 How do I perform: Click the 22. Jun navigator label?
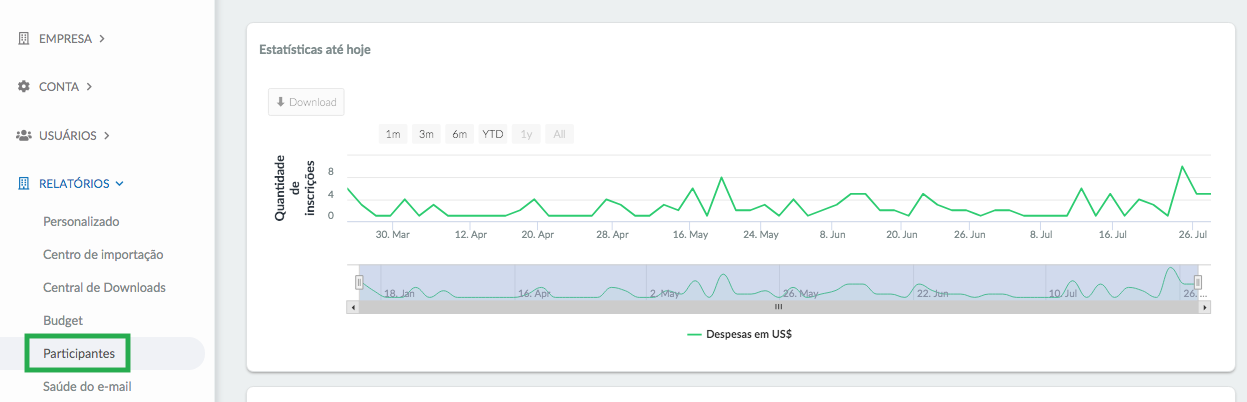(x=933, y=294)
